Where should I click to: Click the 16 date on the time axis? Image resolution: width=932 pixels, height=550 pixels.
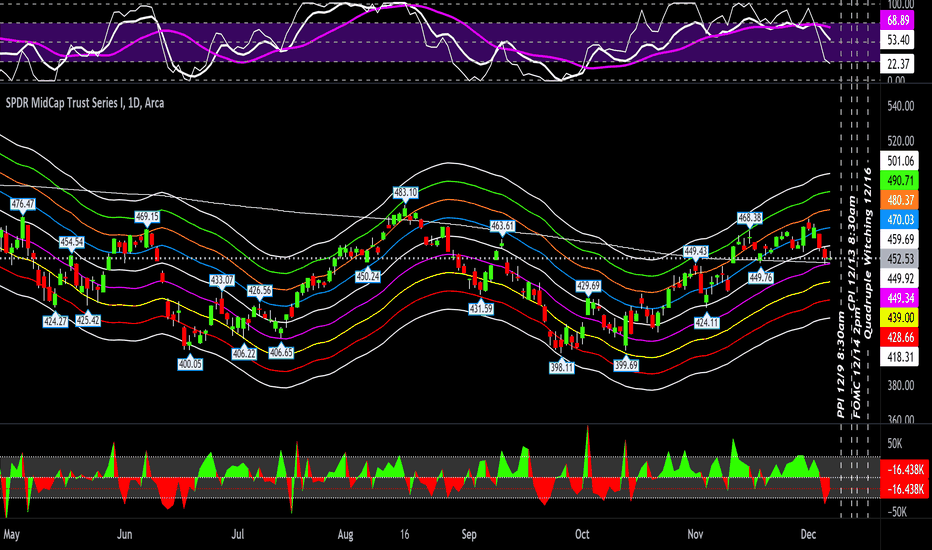[x=404, y=534]
